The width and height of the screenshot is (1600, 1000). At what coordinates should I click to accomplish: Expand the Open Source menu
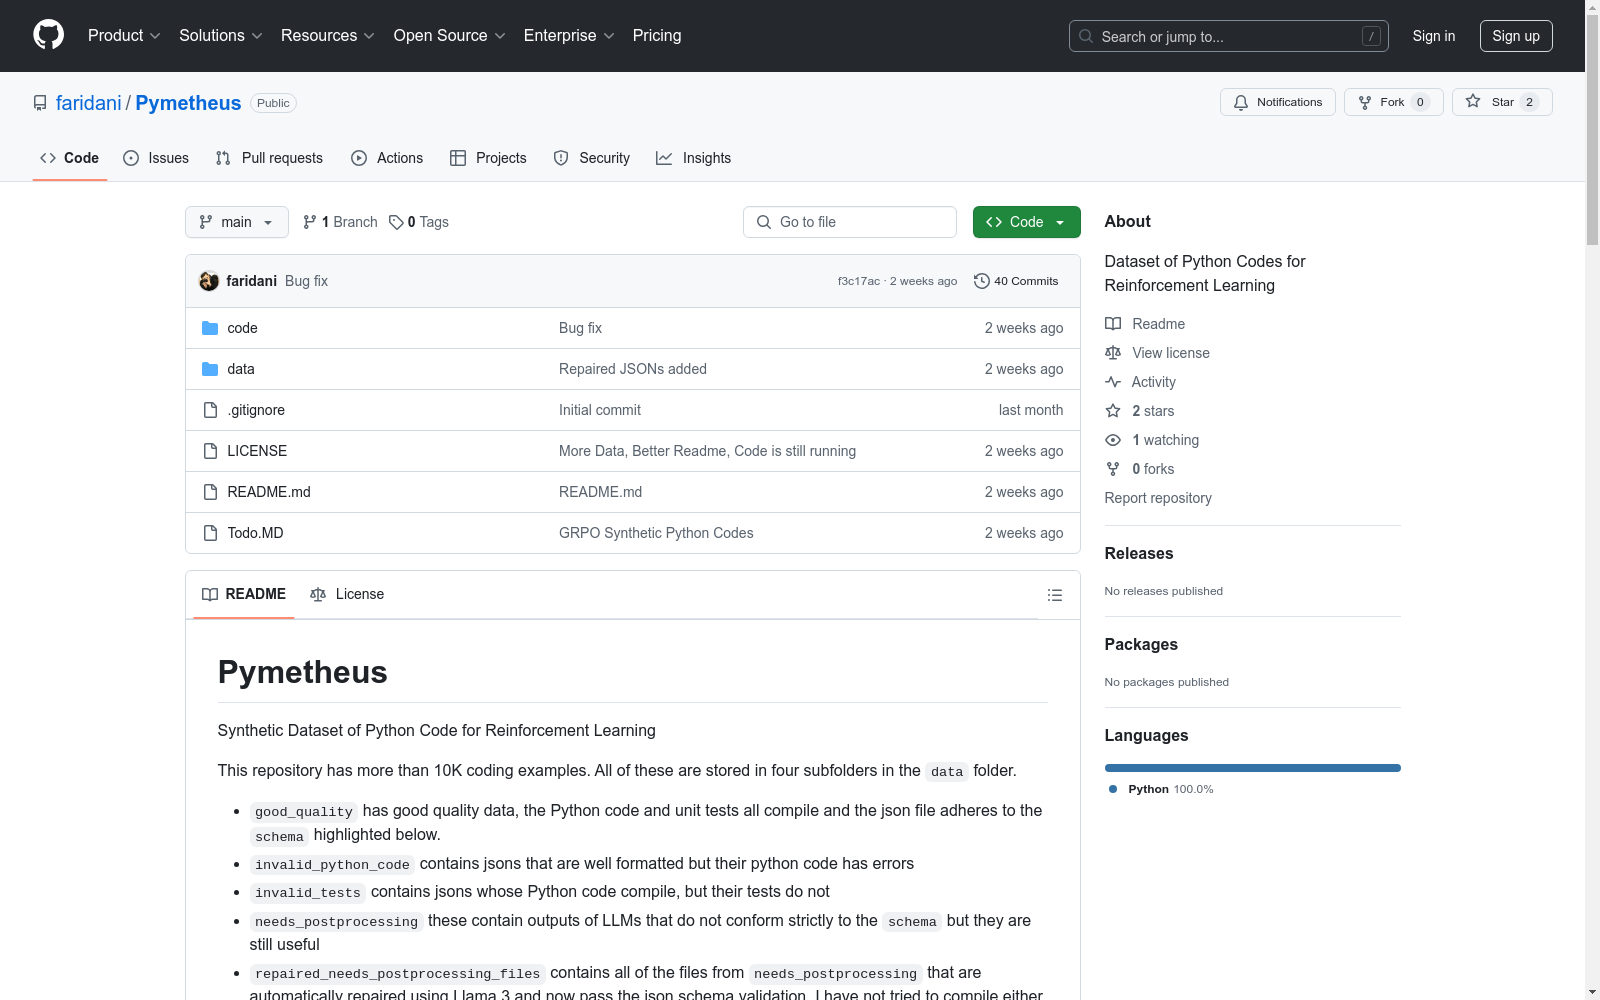(450, 36)
